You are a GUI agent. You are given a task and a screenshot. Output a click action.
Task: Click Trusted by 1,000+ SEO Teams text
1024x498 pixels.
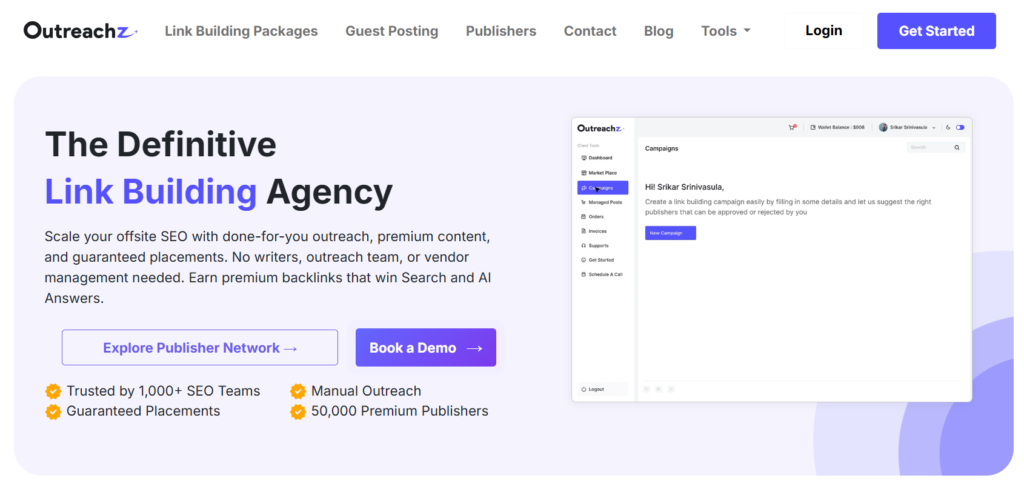click(x=163, y=391)
